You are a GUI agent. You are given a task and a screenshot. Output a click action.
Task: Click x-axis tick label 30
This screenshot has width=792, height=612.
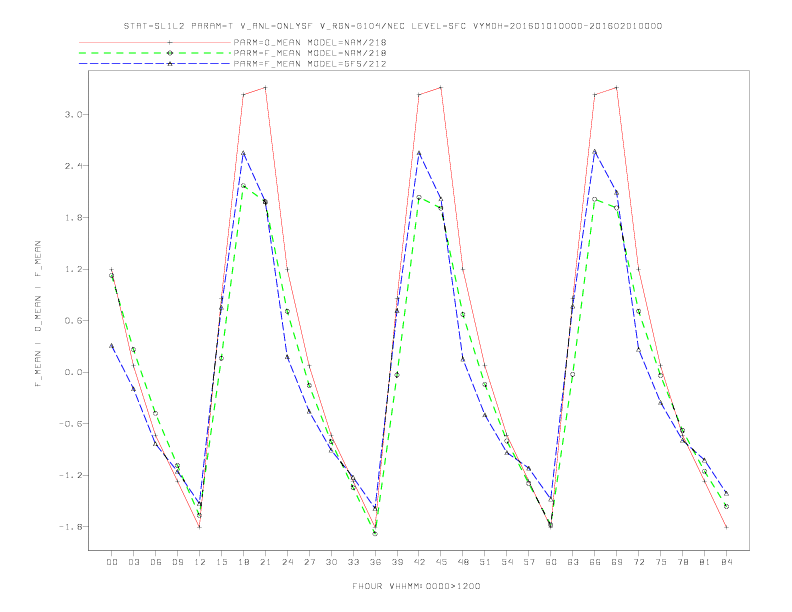pyautogui.click(x=331, y=562)
